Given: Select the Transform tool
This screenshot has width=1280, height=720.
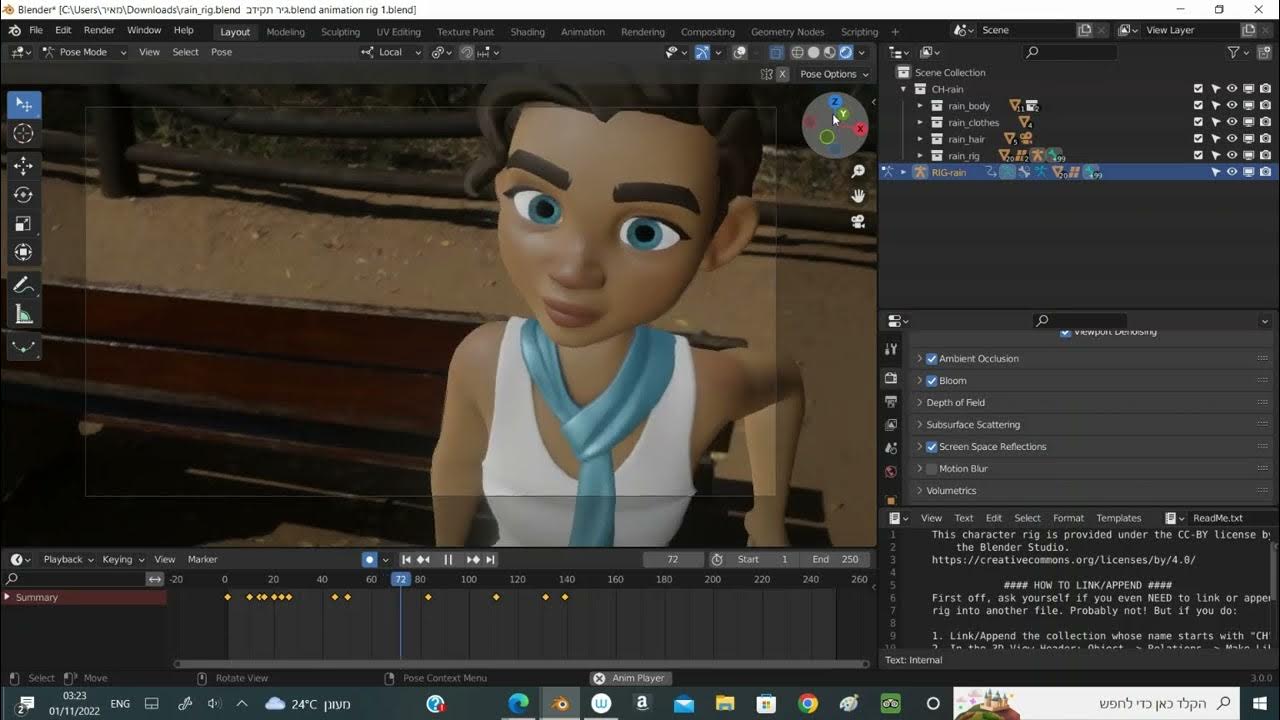Looking at the screenshot, I should 24,253.
